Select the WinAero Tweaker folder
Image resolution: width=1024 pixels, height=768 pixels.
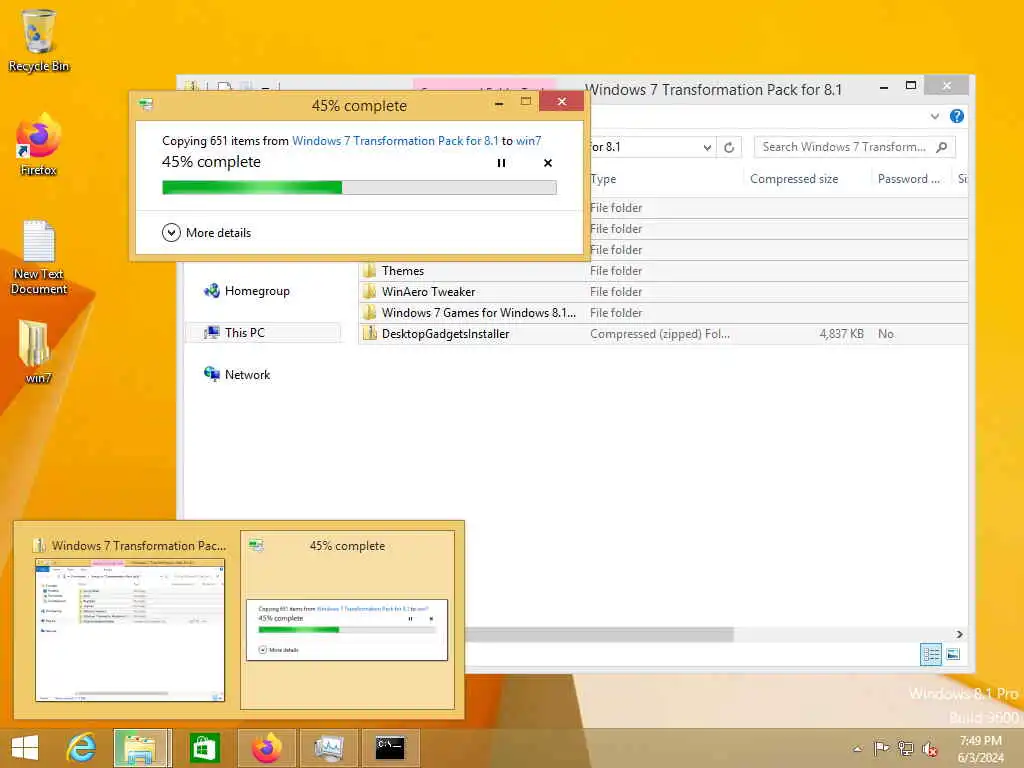click(663, 292)
